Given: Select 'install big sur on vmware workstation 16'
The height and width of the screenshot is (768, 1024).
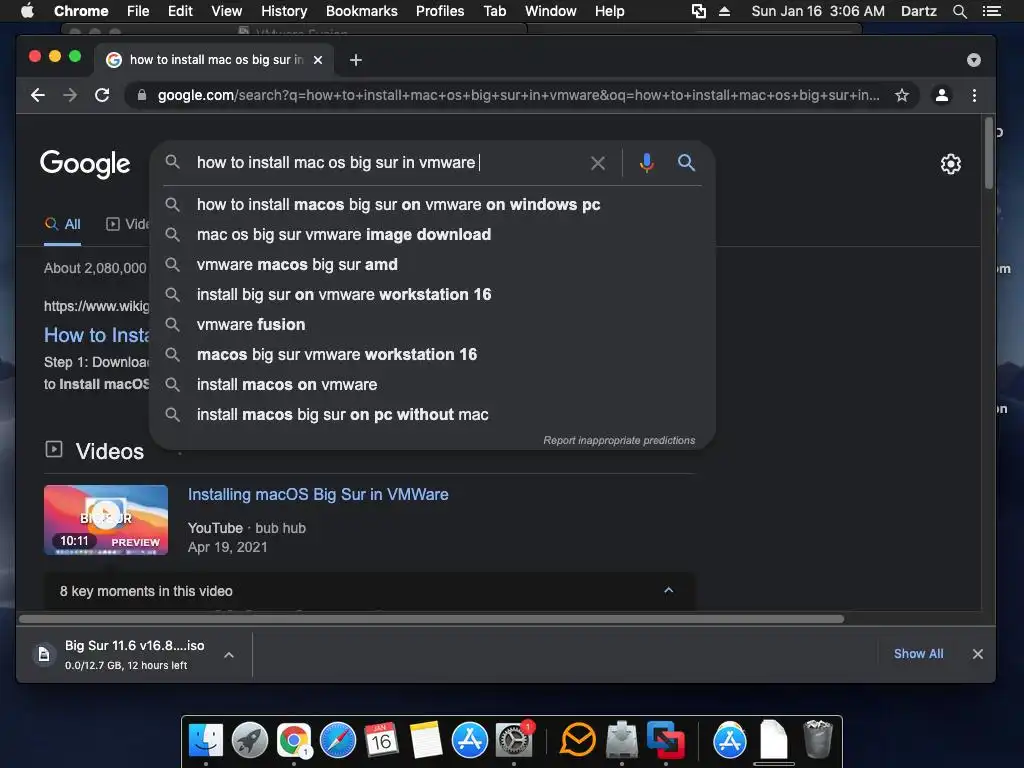Looking at the screenshot, I should [x=432, y=295].
